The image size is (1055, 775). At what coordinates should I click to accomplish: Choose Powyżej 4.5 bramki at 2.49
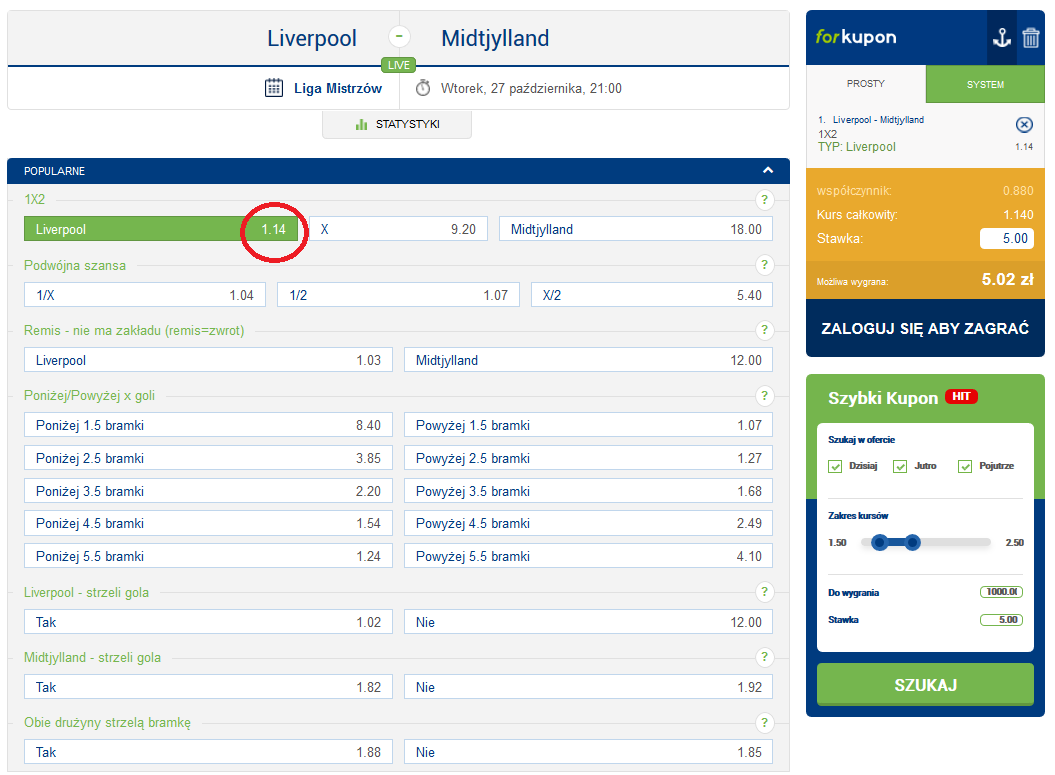coord(588,523)
